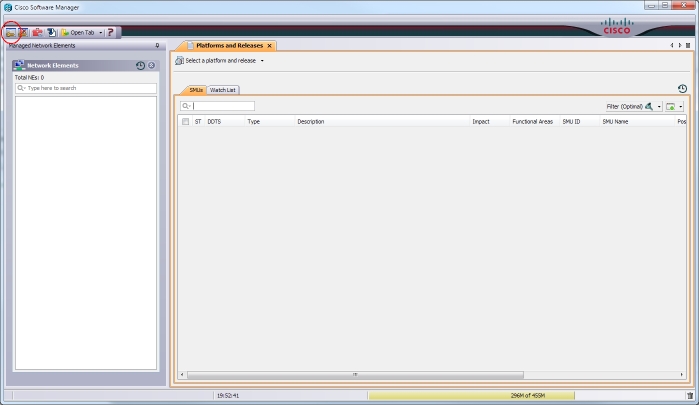Image resolution: width=699 pixels, height=405 pixels.
Task: Click the Total NEs: 0 label
Action: pos(29,78)
